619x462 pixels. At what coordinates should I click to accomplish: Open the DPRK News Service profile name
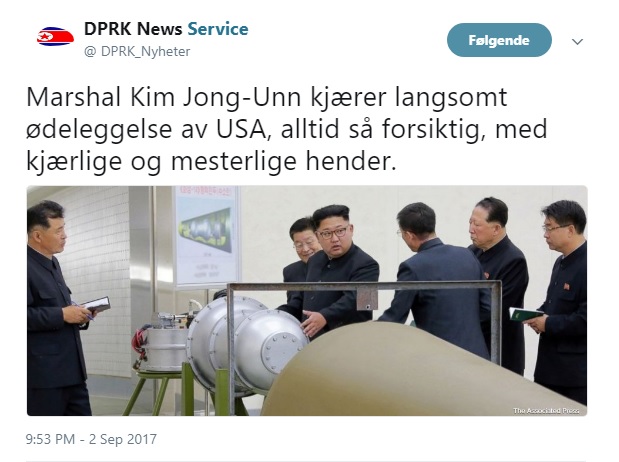166,29
